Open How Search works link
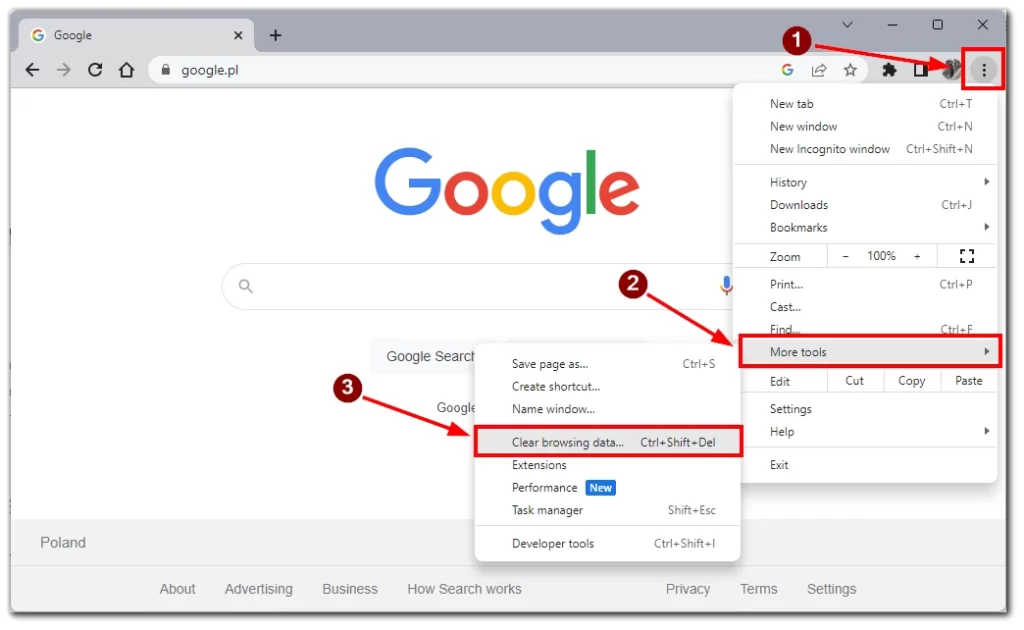This screenshot has width=1024, height=630. tap(464, 589)
